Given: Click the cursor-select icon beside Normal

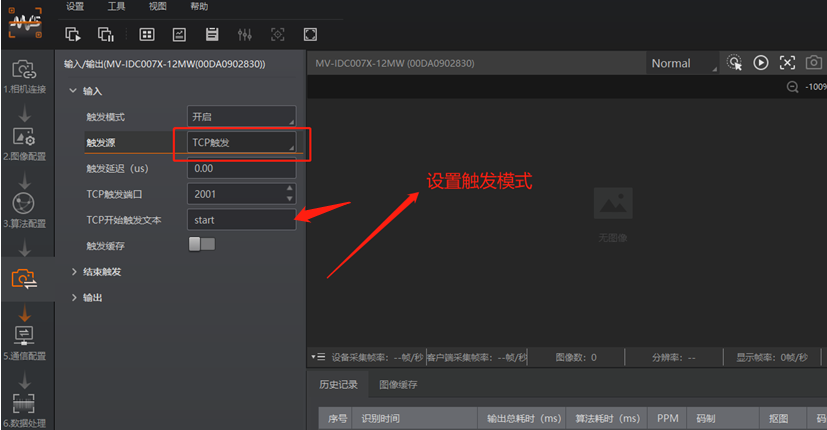Looking at the screenshot, I should click(x=734, y=63).
